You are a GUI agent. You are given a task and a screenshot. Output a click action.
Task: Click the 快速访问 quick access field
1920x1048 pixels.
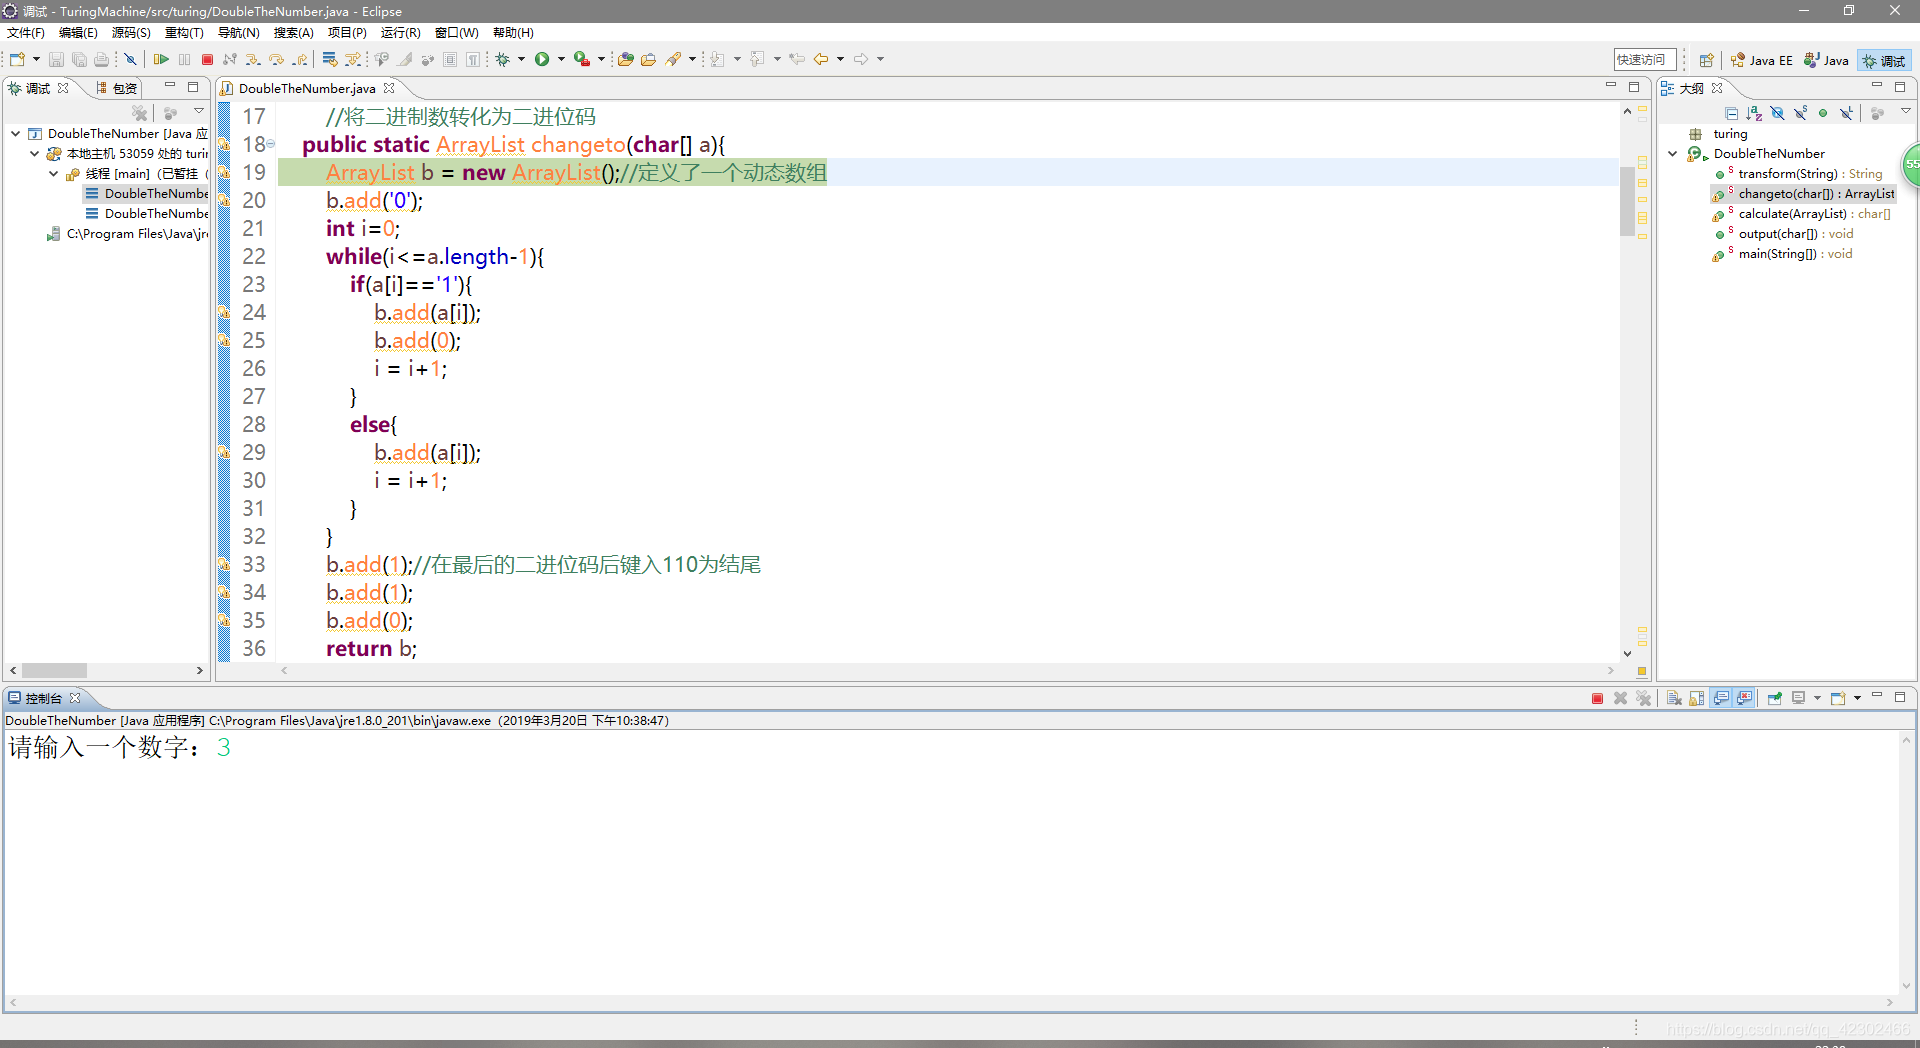pos(1645,60)
